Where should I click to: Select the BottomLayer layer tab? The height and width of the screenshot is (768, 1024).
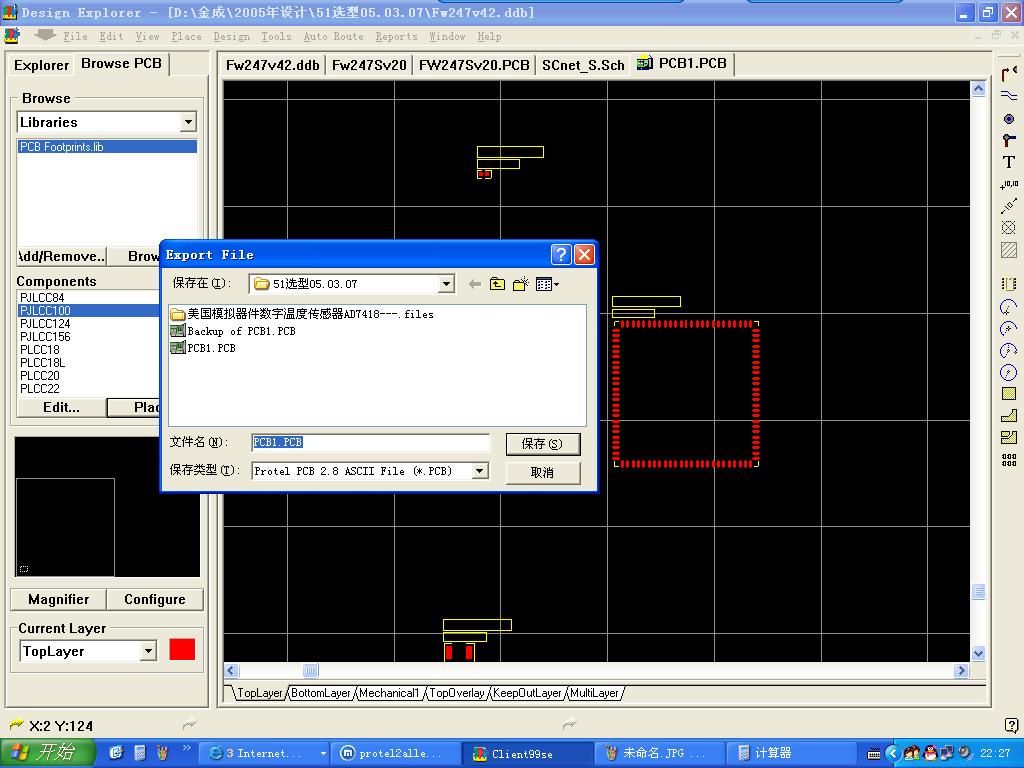321,693
